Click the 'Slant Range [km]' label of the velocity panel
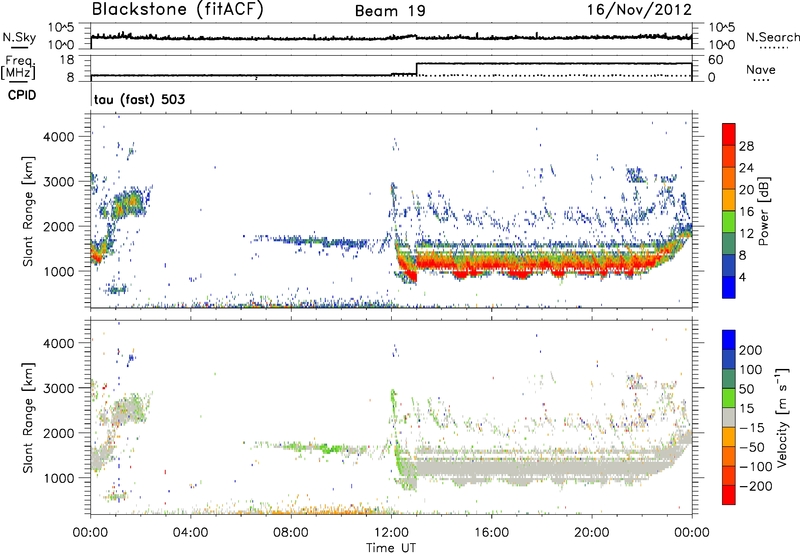The width and height of the screenshot is (800, 554). pos(28,418)
